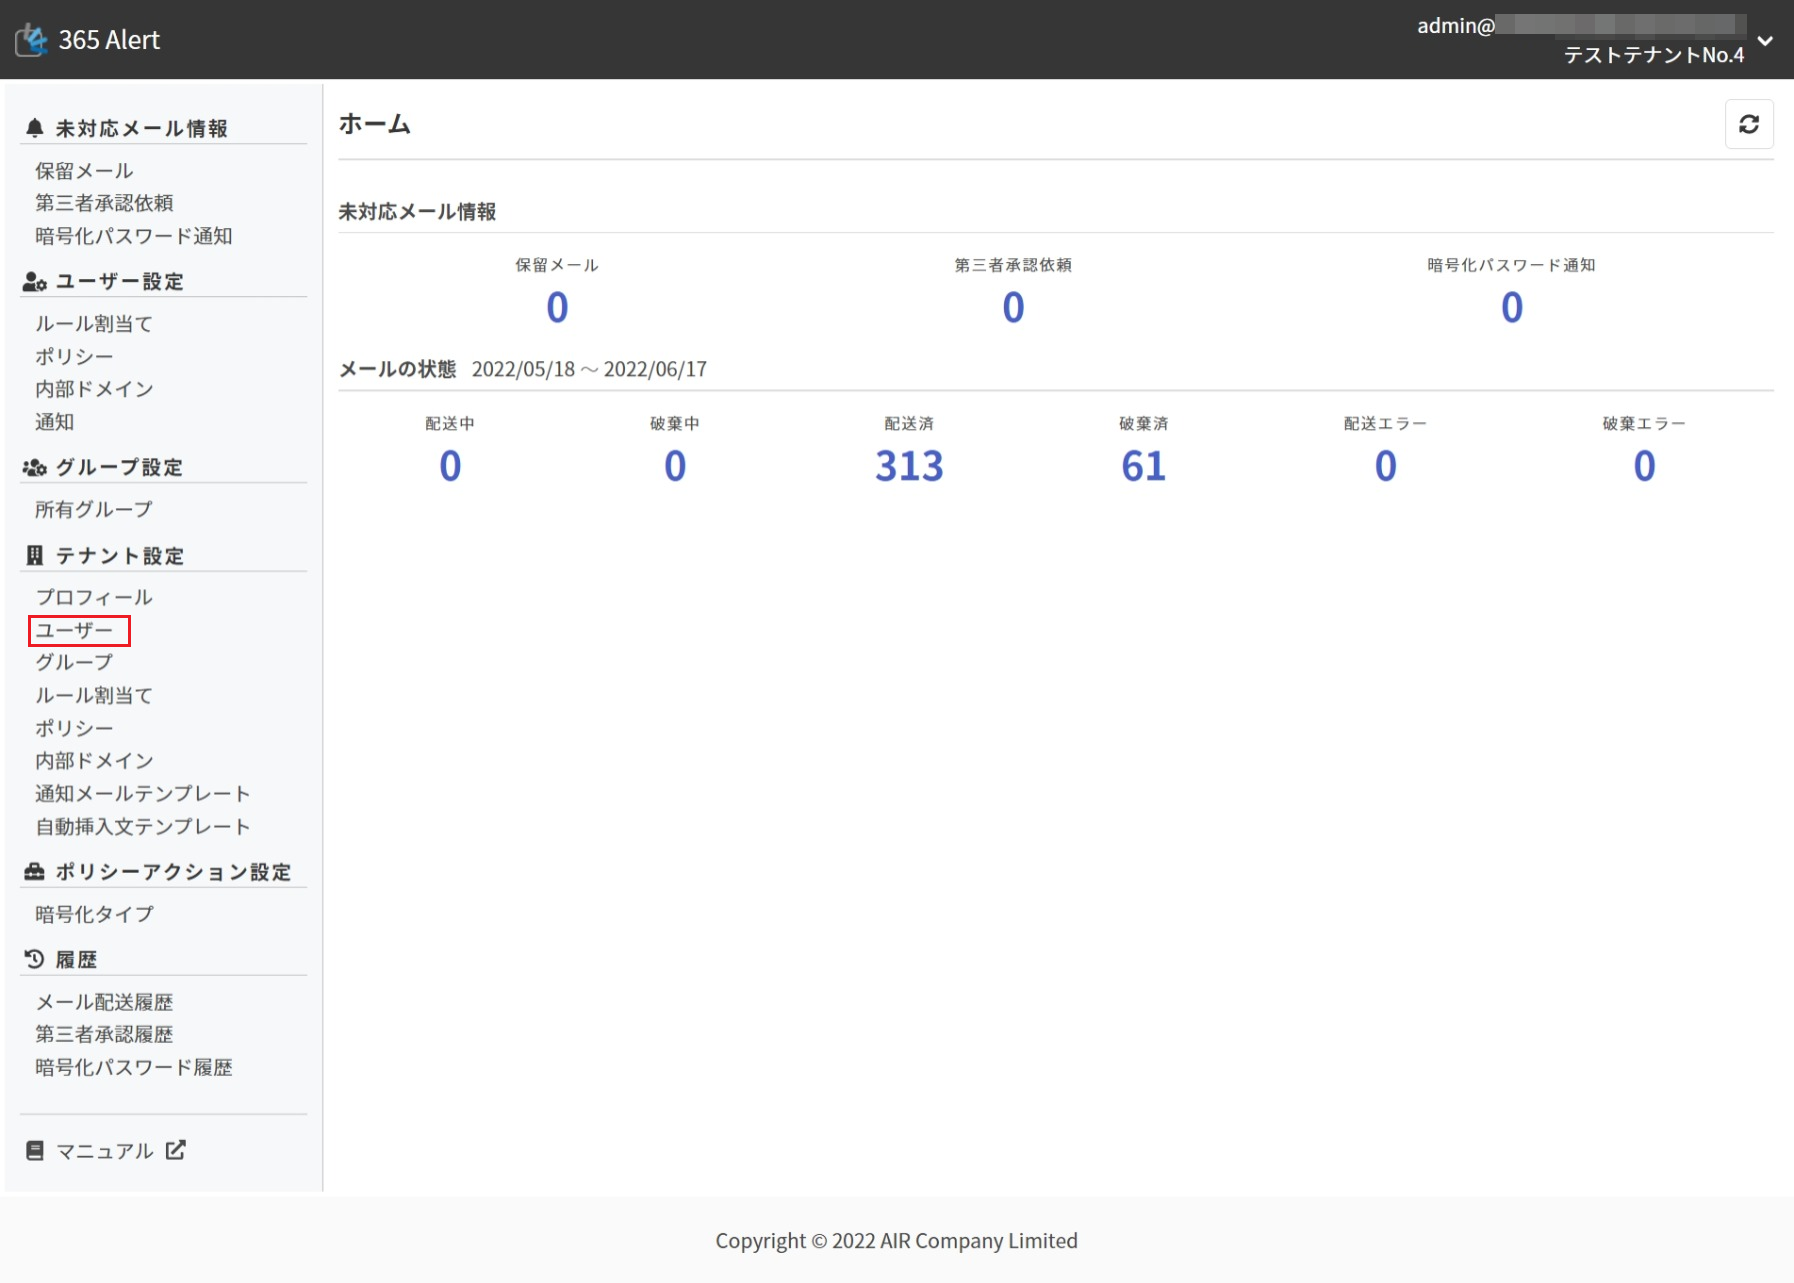Select 暗号化タイプ in the sidebar
This screenshot has width=1794, height=1283.
click(94, 914)
